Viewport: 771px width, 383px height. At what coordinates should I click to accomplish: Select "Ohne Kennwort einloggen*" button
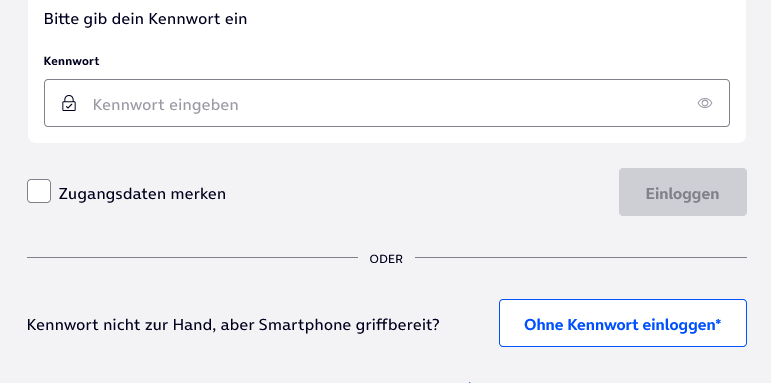(623, 323)
